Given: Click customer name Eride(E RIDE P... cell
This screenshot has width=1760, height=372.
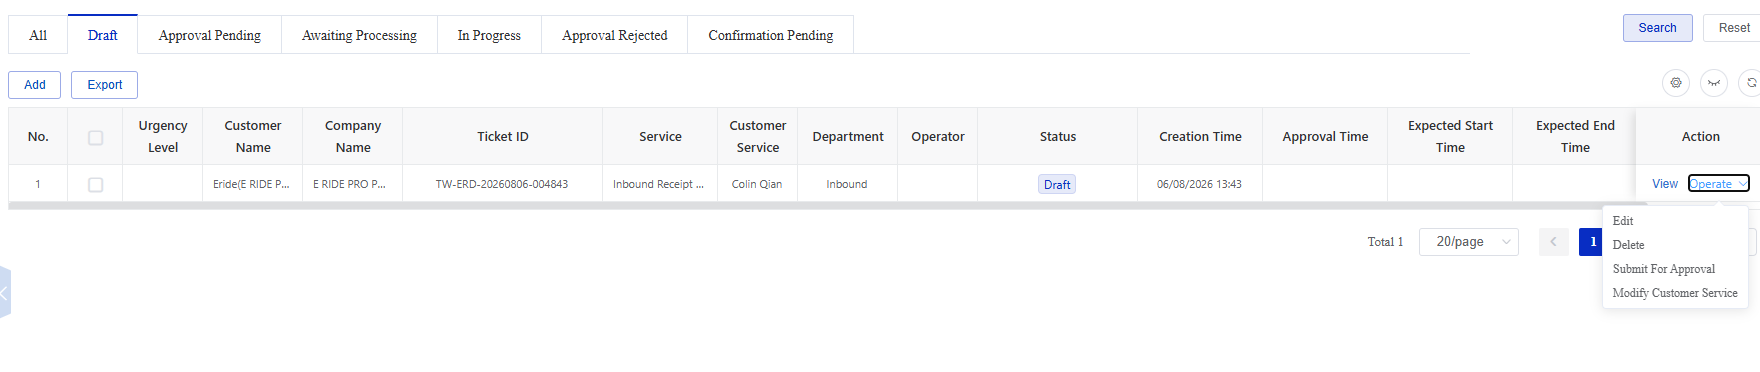Looking at the screenshot, I should coord(252,184).
